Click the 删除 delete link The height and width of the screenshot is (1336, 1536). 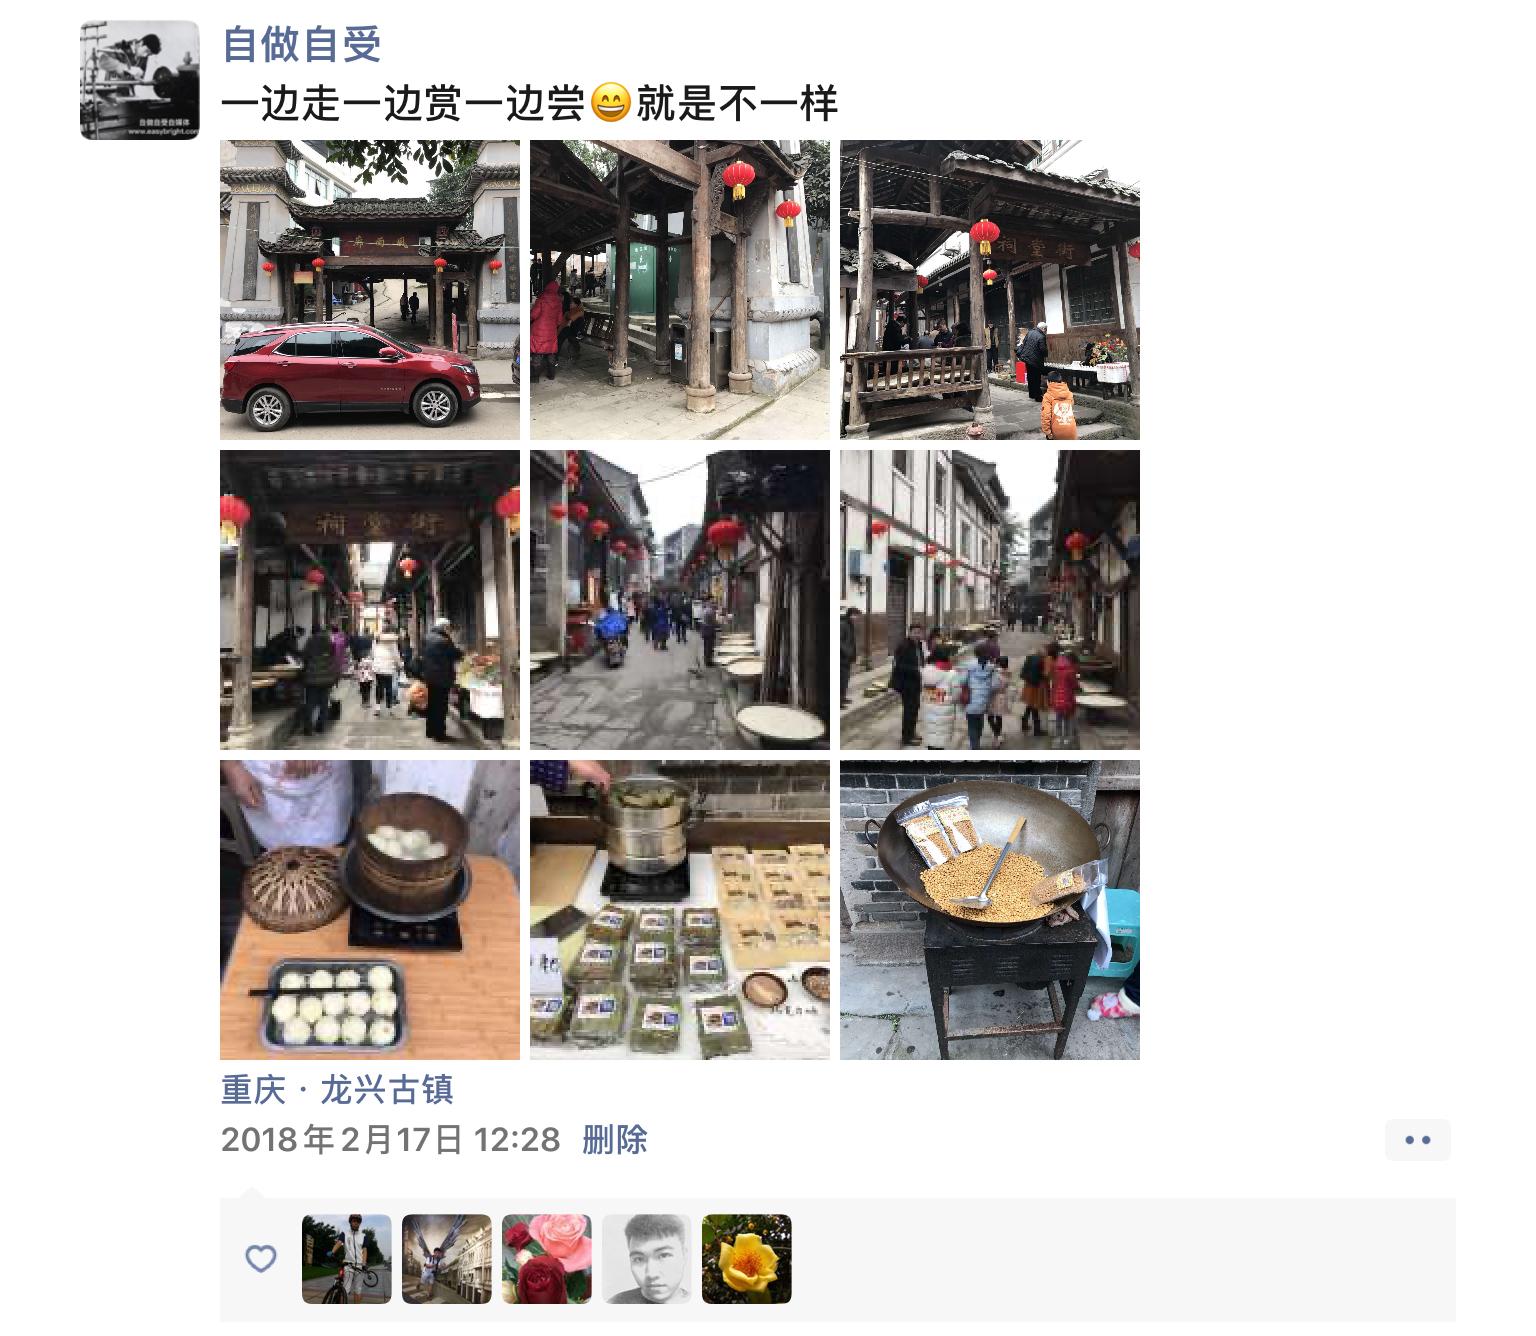point(615,1139)
